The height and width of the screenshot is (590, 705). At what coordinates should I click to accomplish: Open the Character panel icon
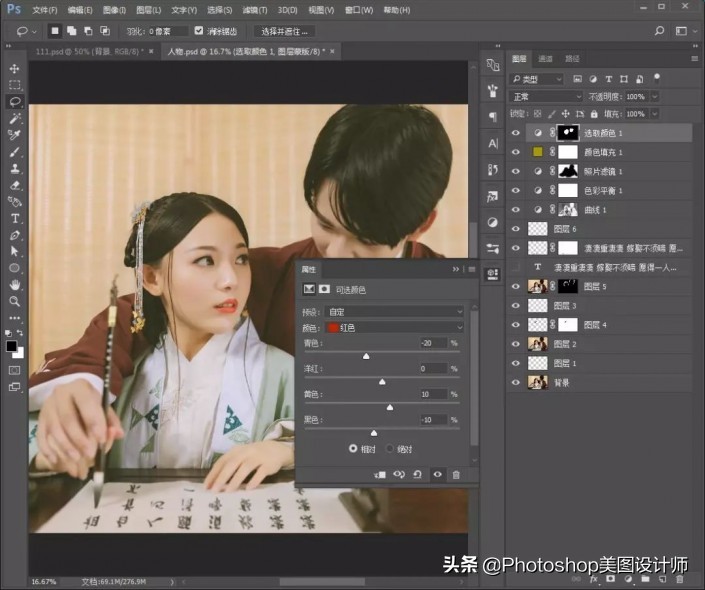click(493, 144)
